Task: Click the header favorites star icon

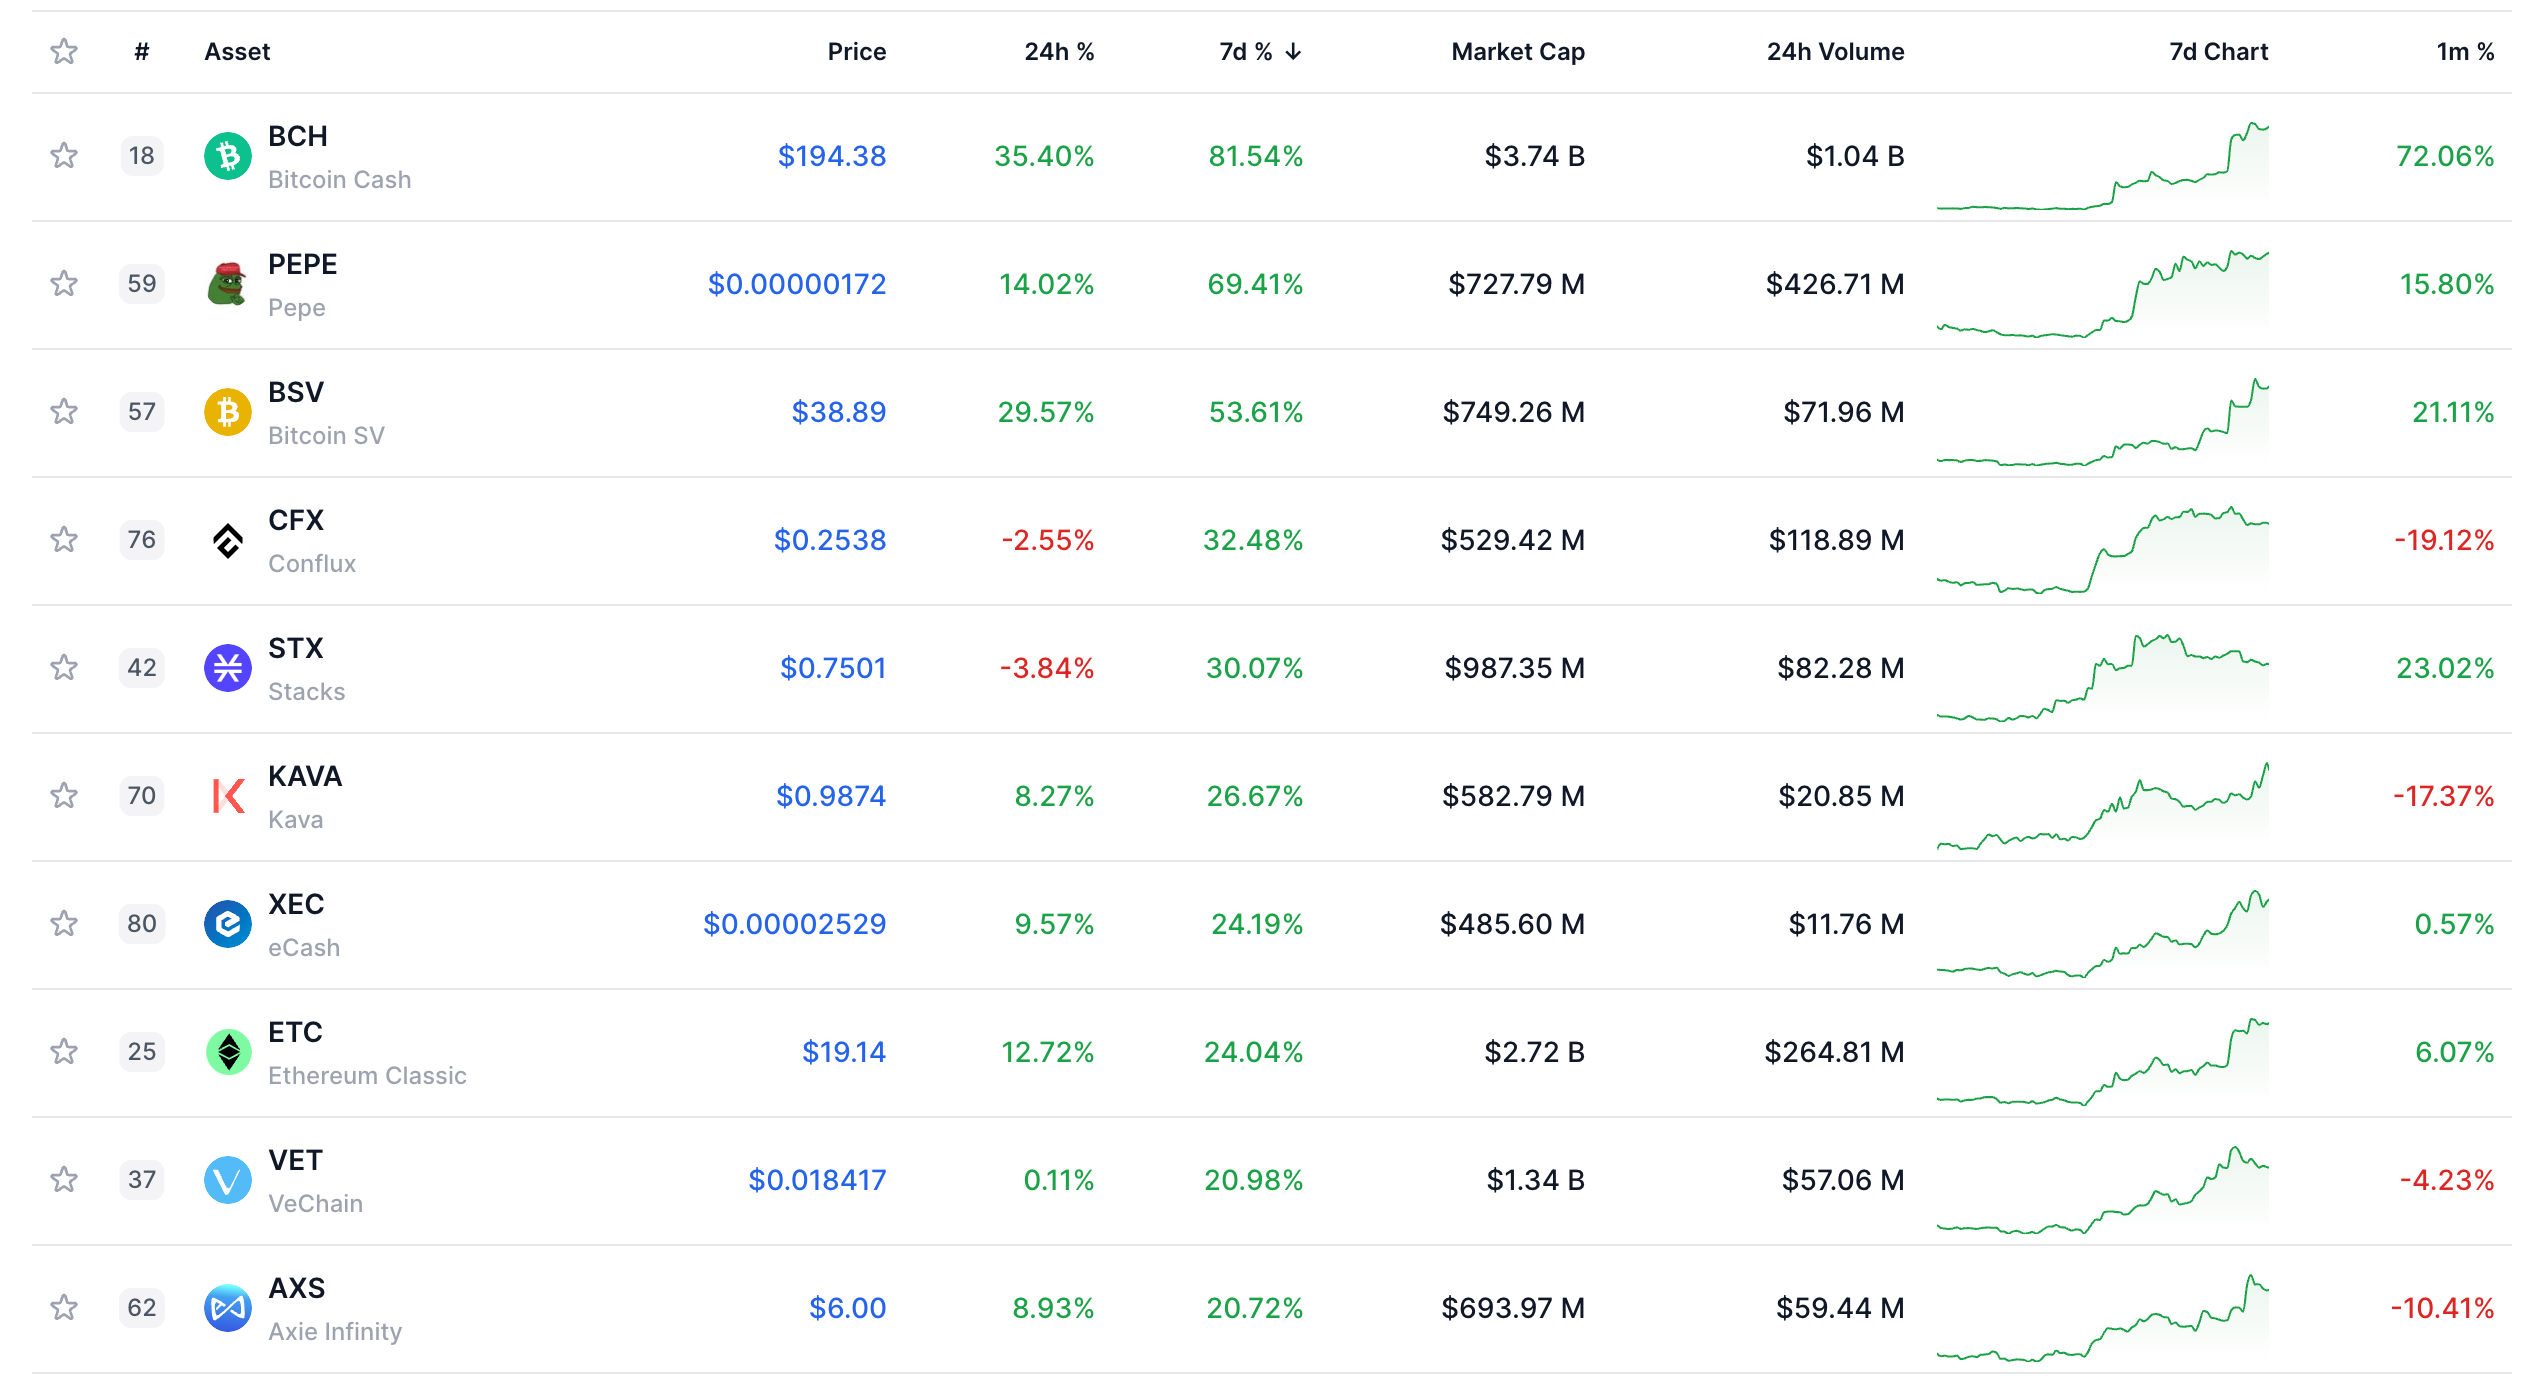Action: pos(64,52)
